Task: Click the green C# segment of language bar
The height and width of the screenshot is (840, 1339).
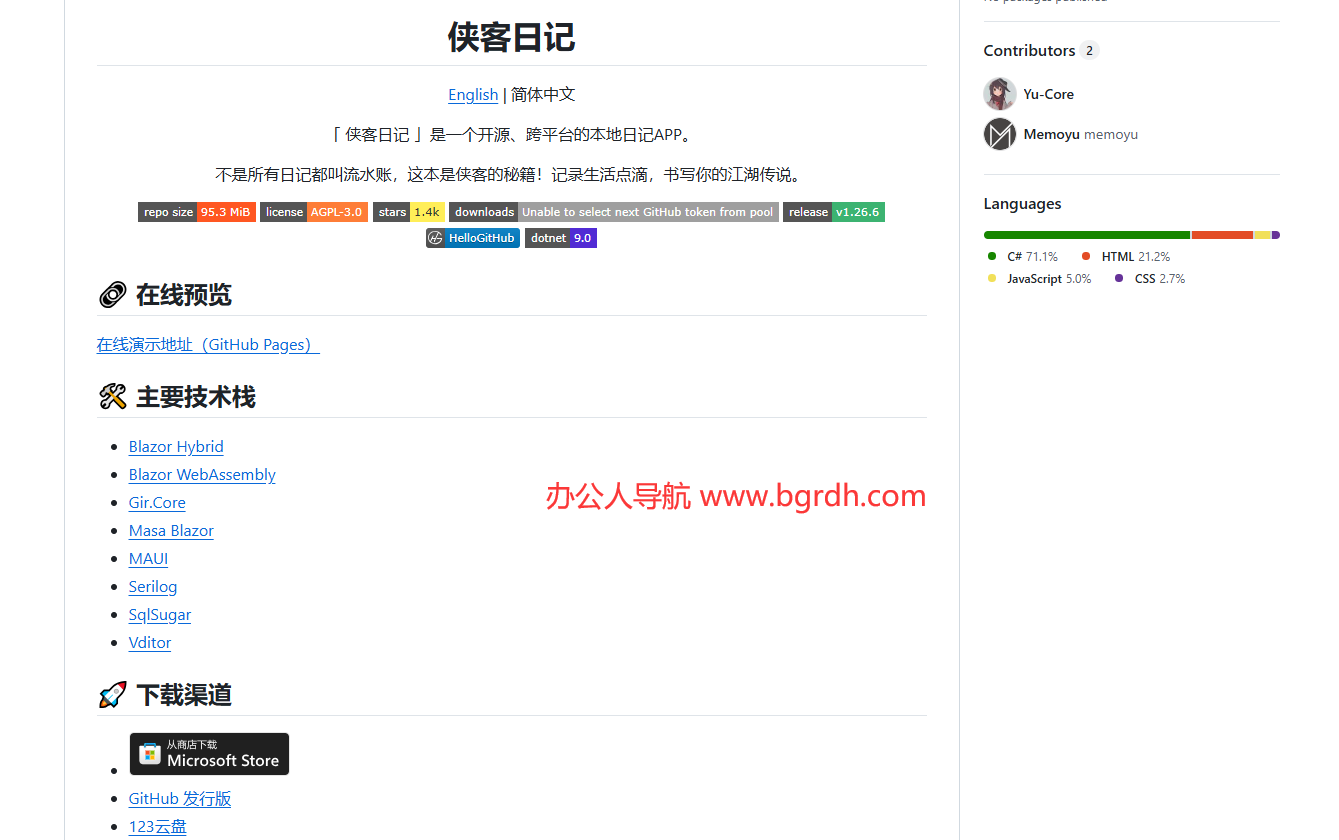Action: pyautogui.click(x=1086, y=235)
